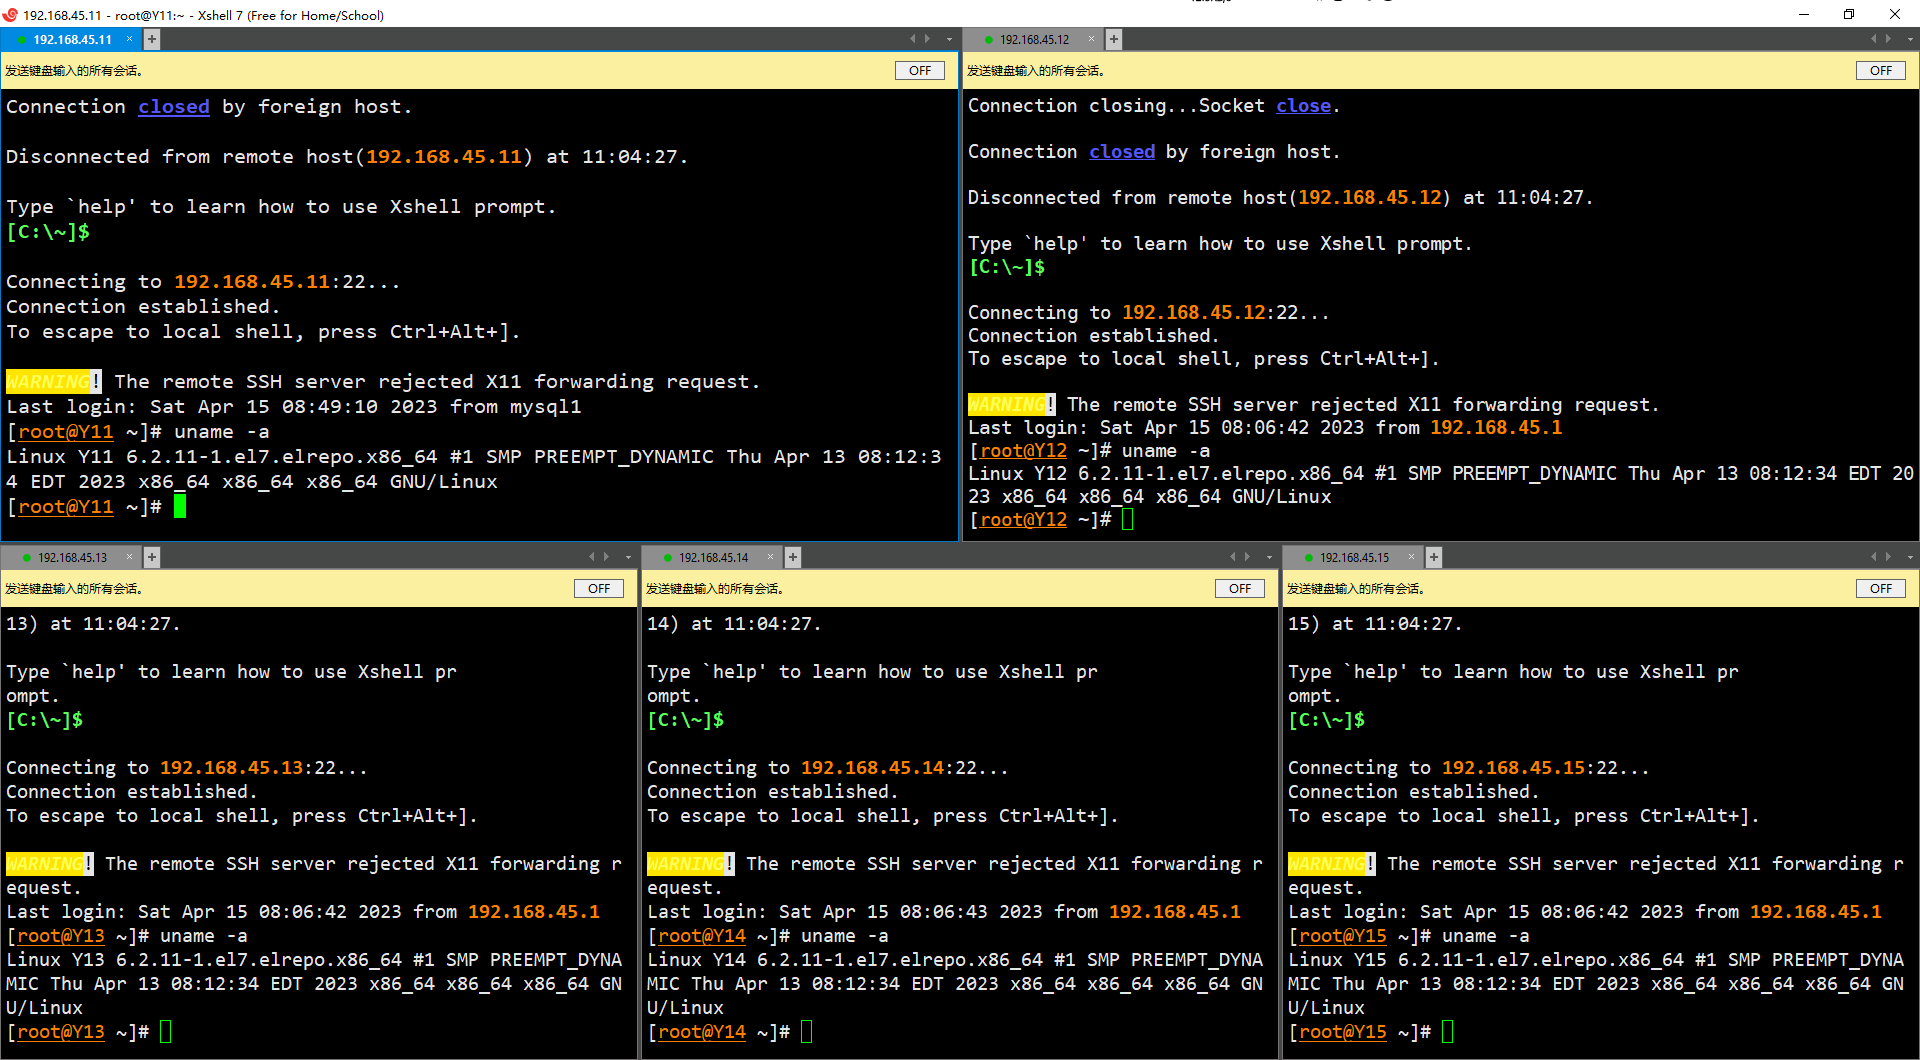Select the 192.168.45.12 session tab
The width and height of the screenshot is (1920, 1060).
(1034, 40)
